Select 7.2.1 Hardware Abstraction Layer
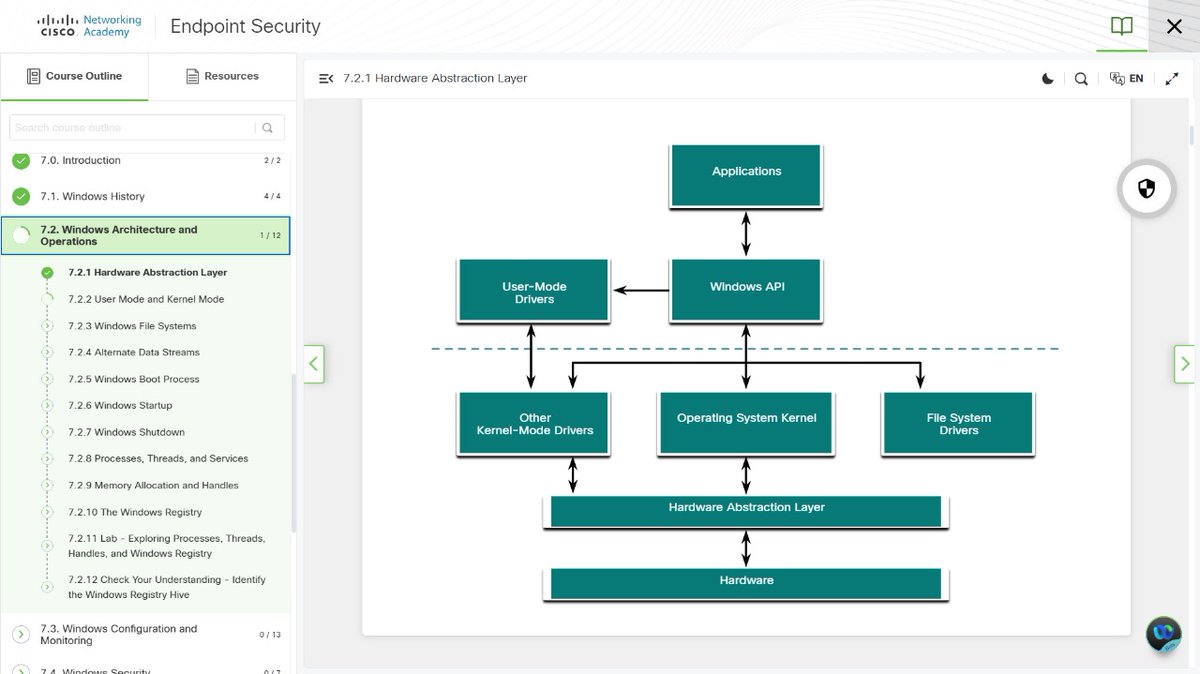1200x674 pixels. pyautogui.click(x=147, y=272)
